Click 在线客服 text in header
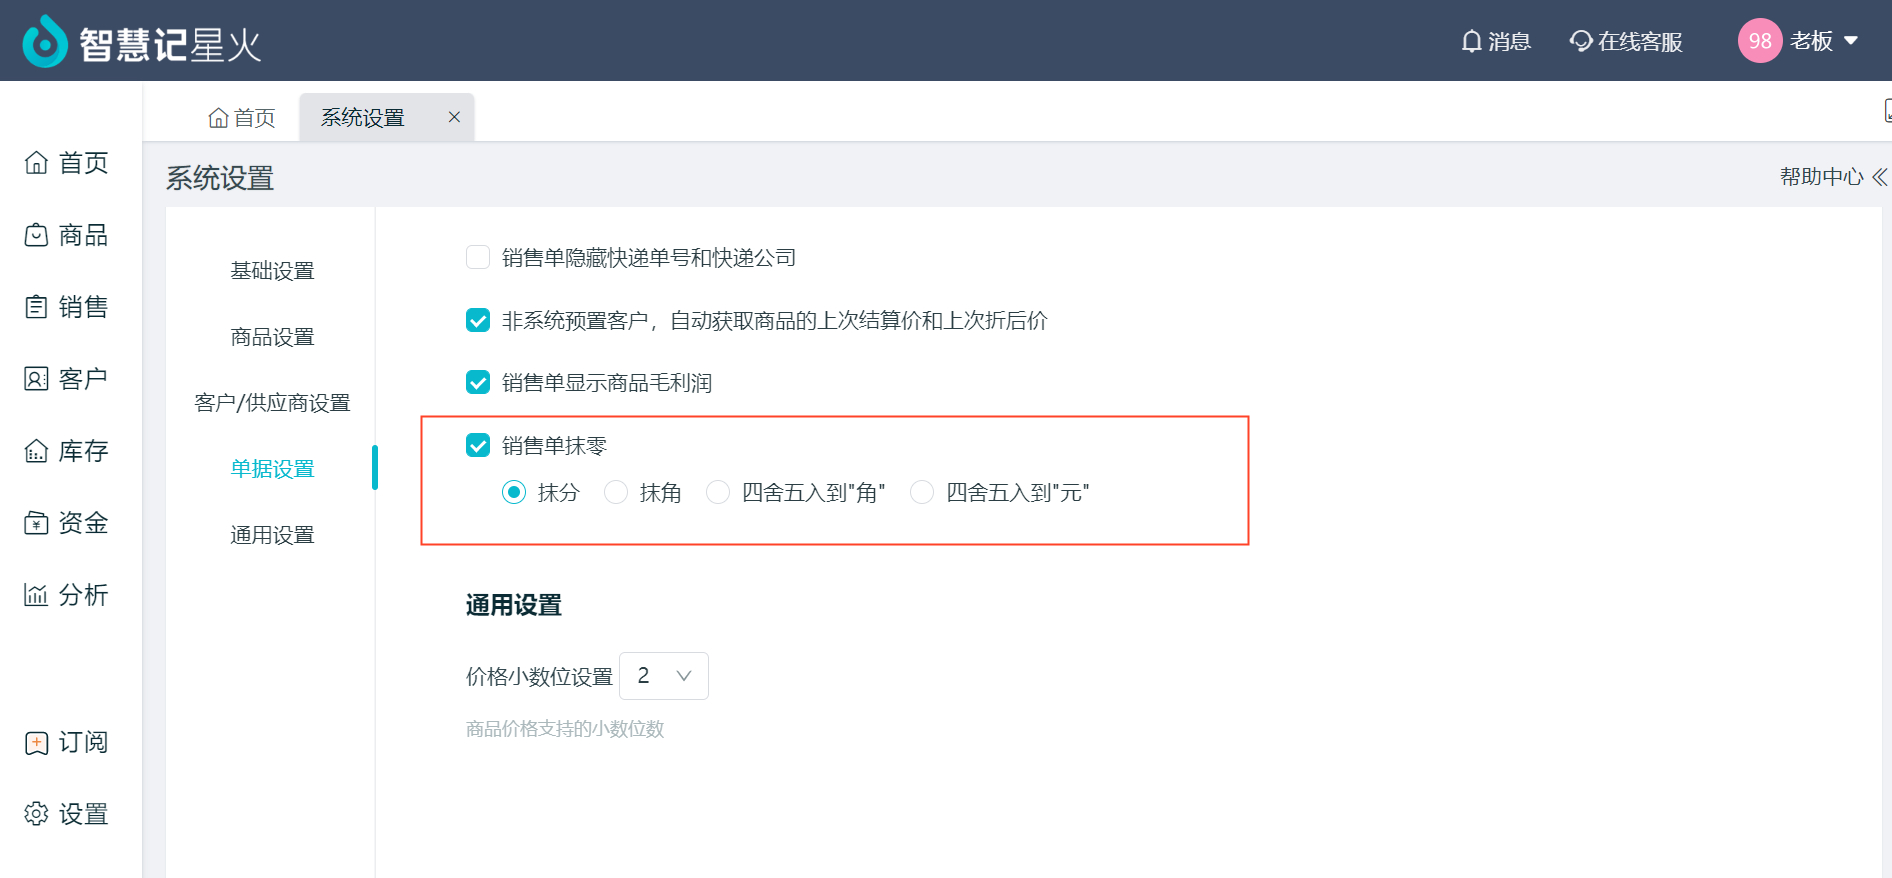Viewport: 1892px width, 878px height. coord(1640,41)
